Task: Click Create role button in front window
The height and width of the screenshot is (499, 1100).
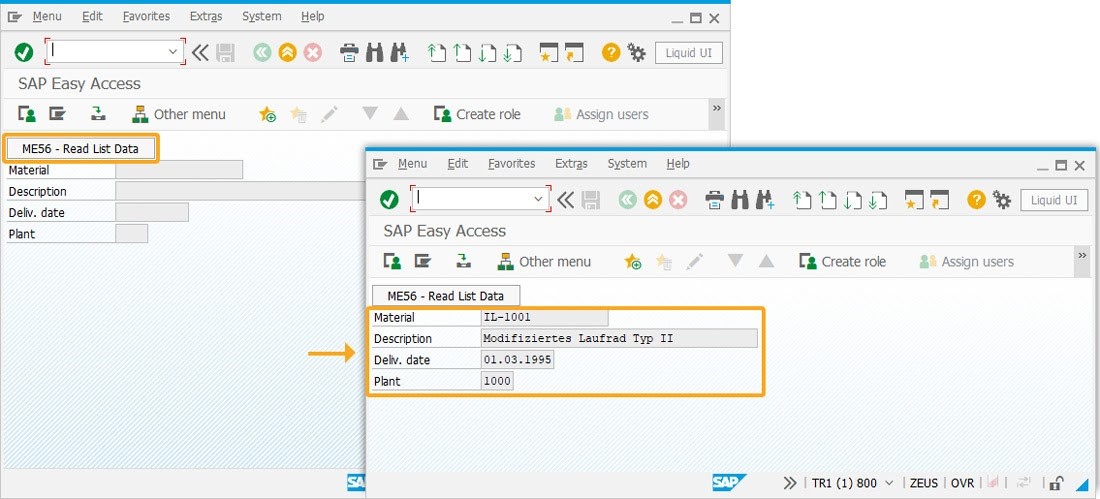Action: [x=843, y=262]
